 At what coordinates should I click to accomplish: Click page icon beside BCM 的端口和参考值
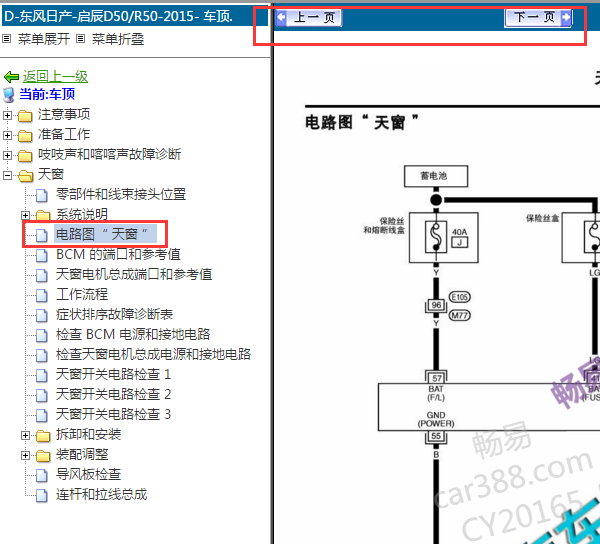pyautogui.click(x=42, y=255)
